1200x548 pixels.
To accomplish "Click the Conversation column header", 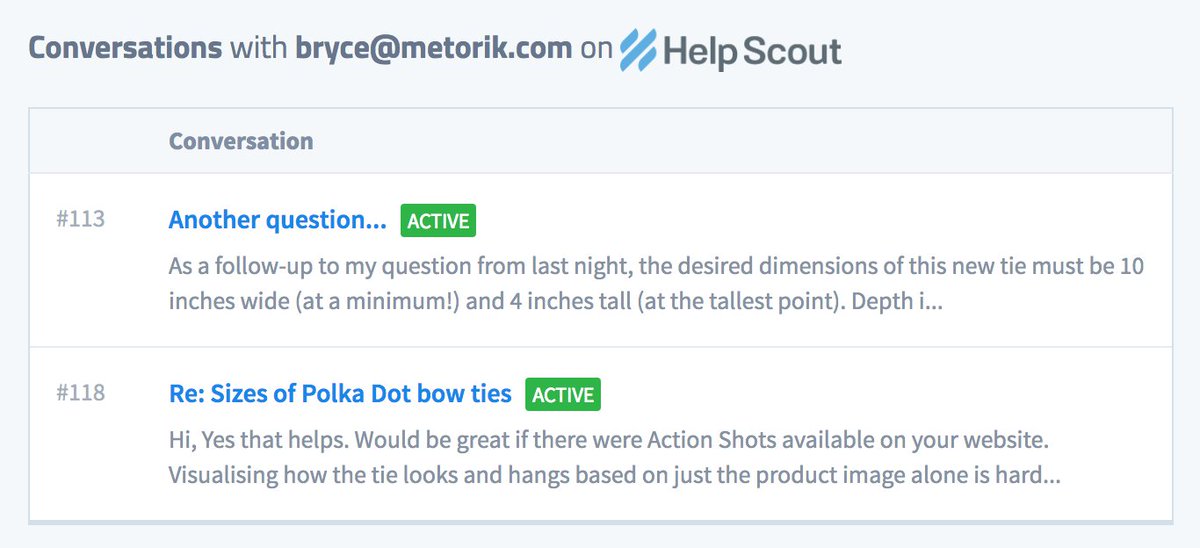I will click(x=241, y=141).
